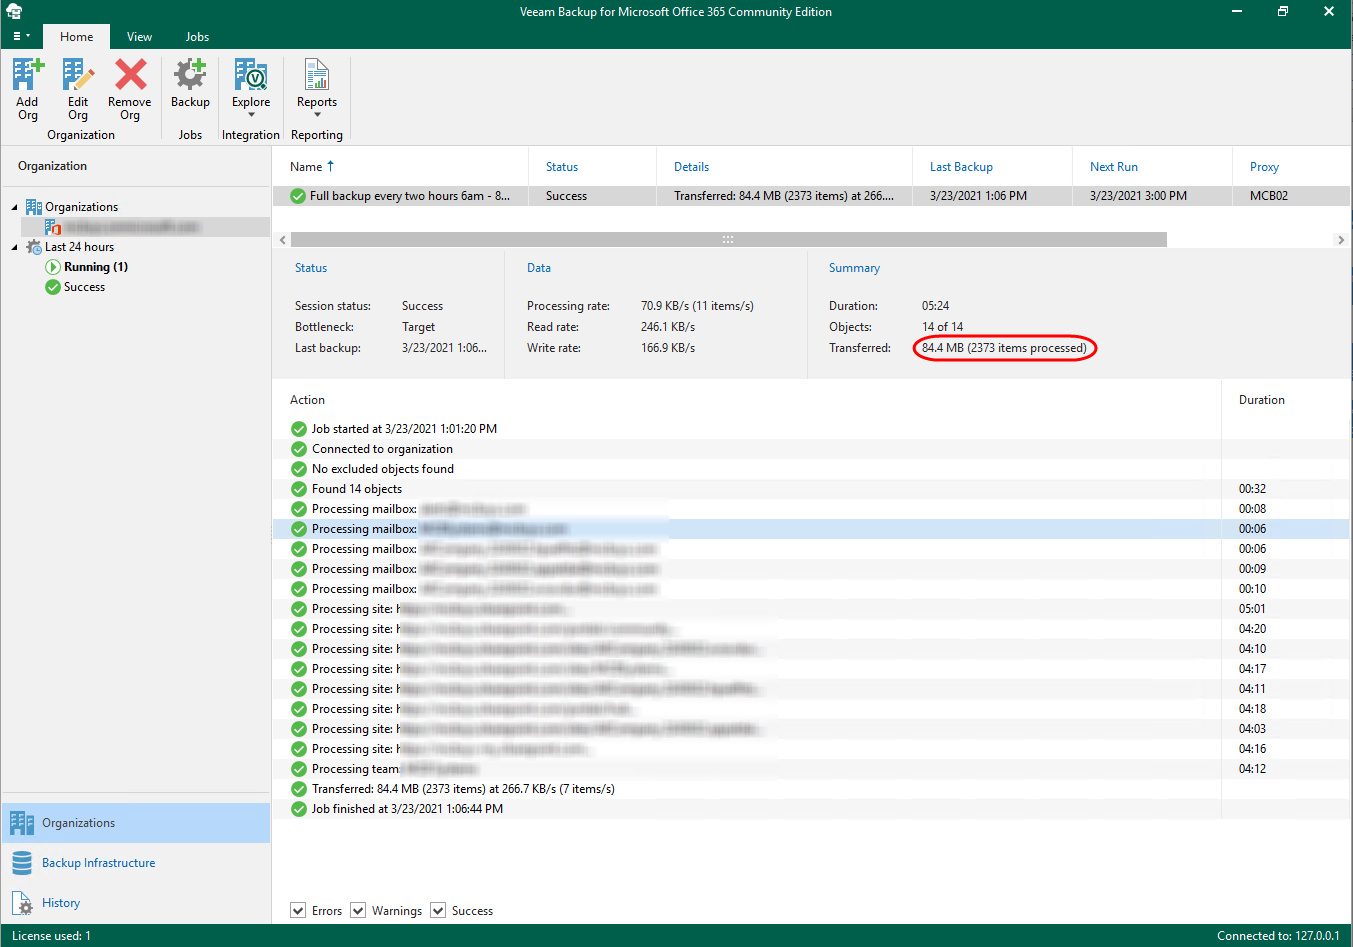Switch to the Home ribbon tab
The width and height of the screenshot is (1353, 947).
(x=76, y=37)
